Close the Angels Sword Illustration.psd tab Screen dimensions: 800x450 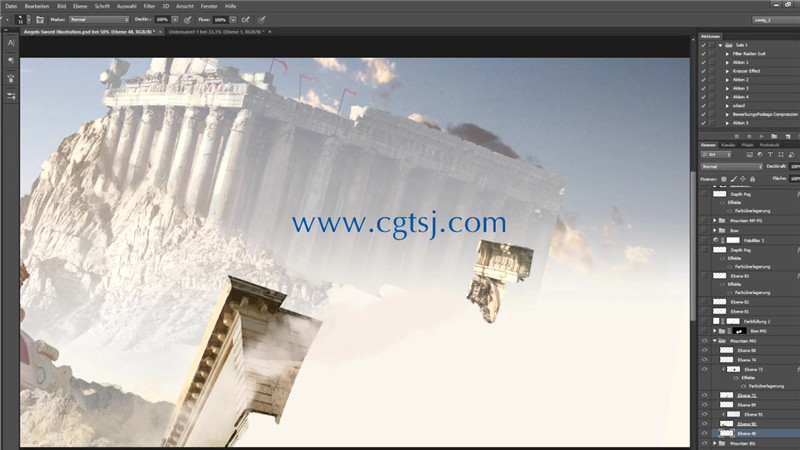(160, 32)
